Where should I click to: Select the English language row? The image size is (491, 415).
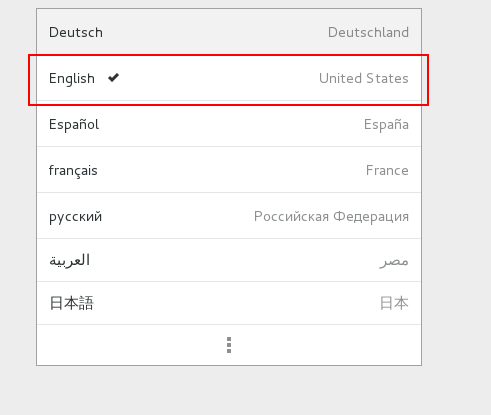(x=229, y=78)
